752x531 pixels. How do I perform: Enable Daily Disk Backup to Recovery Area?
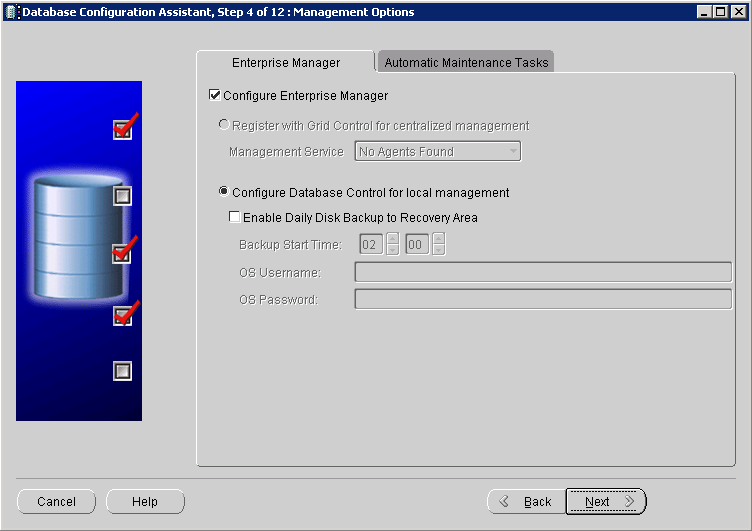point(235,217)
